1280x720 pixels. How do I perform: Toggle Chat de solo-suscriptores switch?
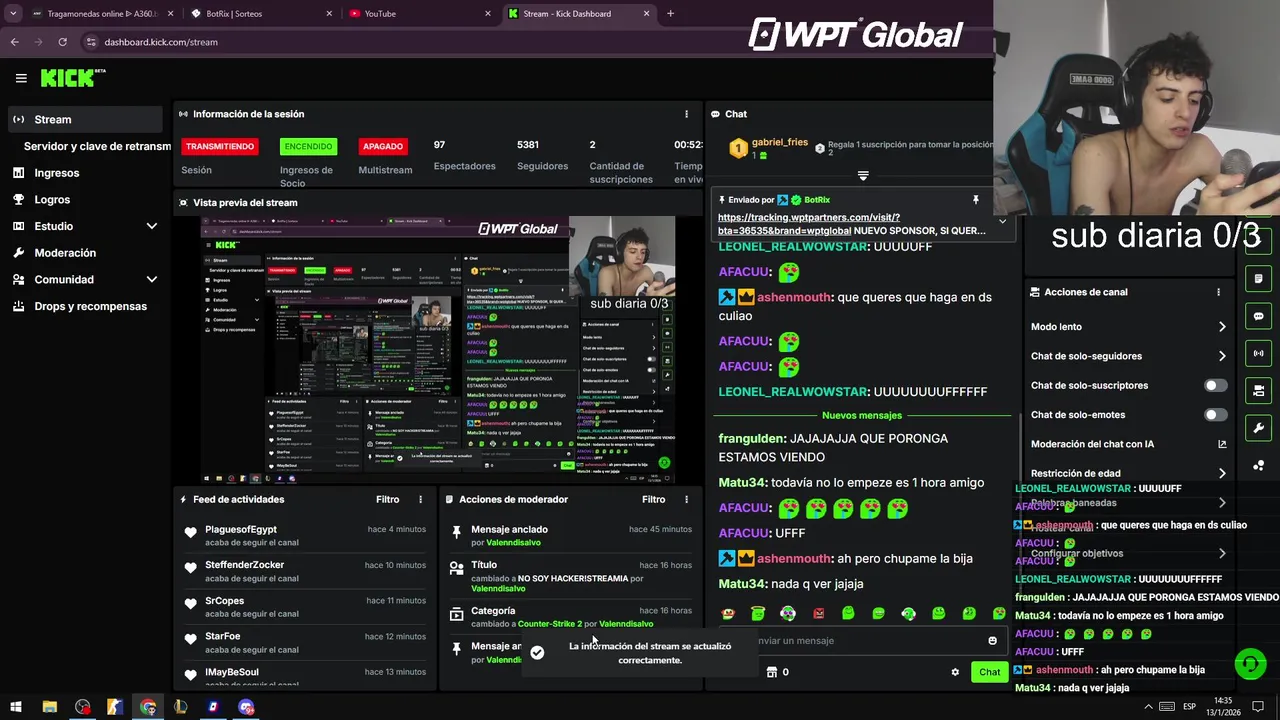[x=1215, y=385]
